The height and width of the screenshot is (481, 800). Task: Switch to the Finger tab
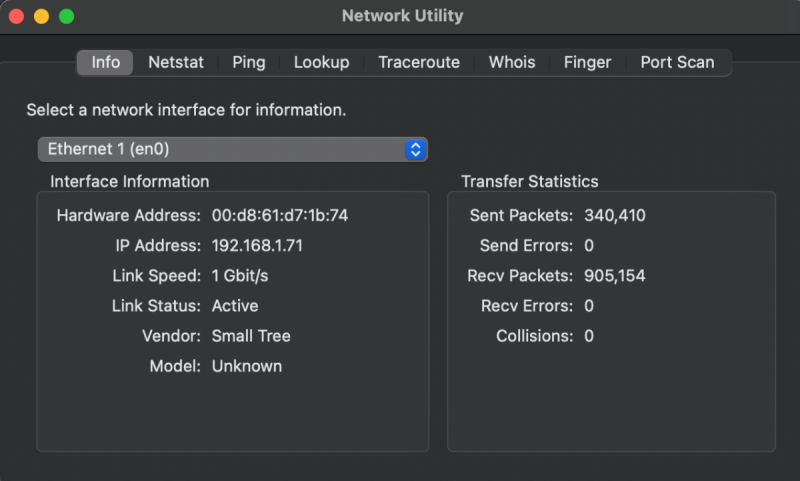[x=587, y=62]
